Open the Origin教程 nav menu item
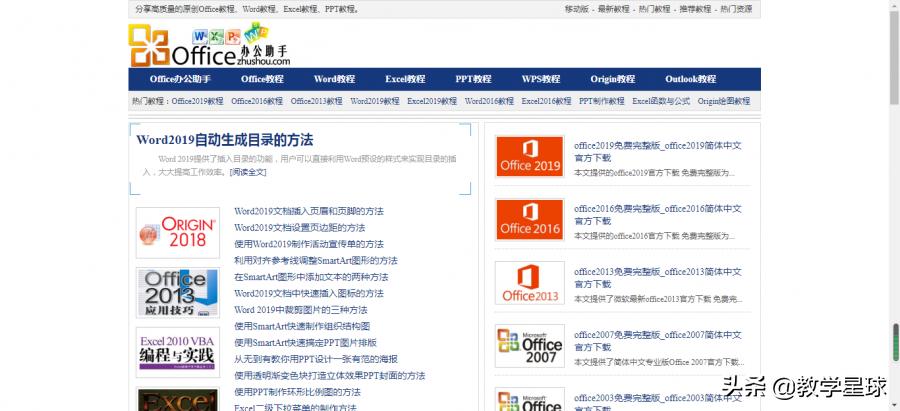Screen dimensions: 900x411 tap(612, 79)
